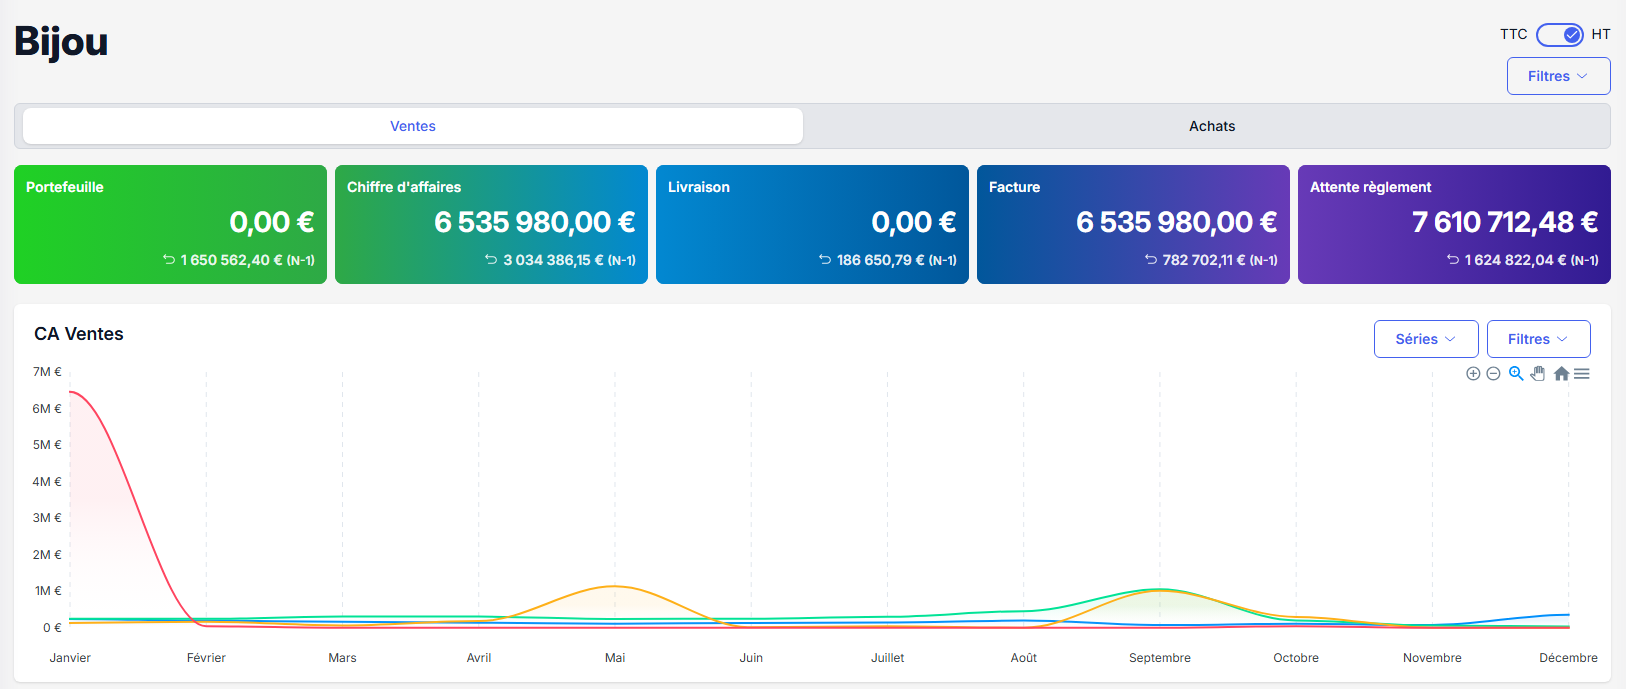This screenshot has height=689, width=1626.
Task: Activate the selection zoom magnifier tool
Action: (x=1516, y=373)
